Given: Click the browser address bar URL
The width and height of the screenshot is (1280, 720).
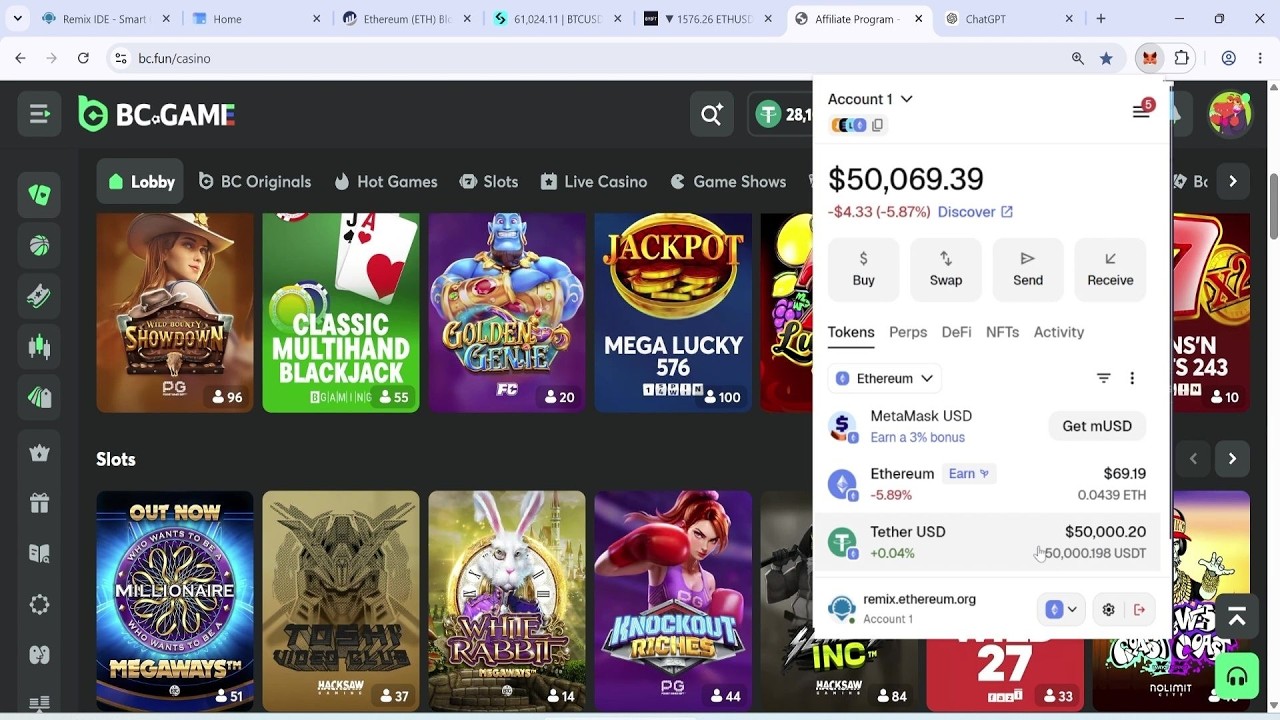Looking at the screenshot, I should pos(174,58).
